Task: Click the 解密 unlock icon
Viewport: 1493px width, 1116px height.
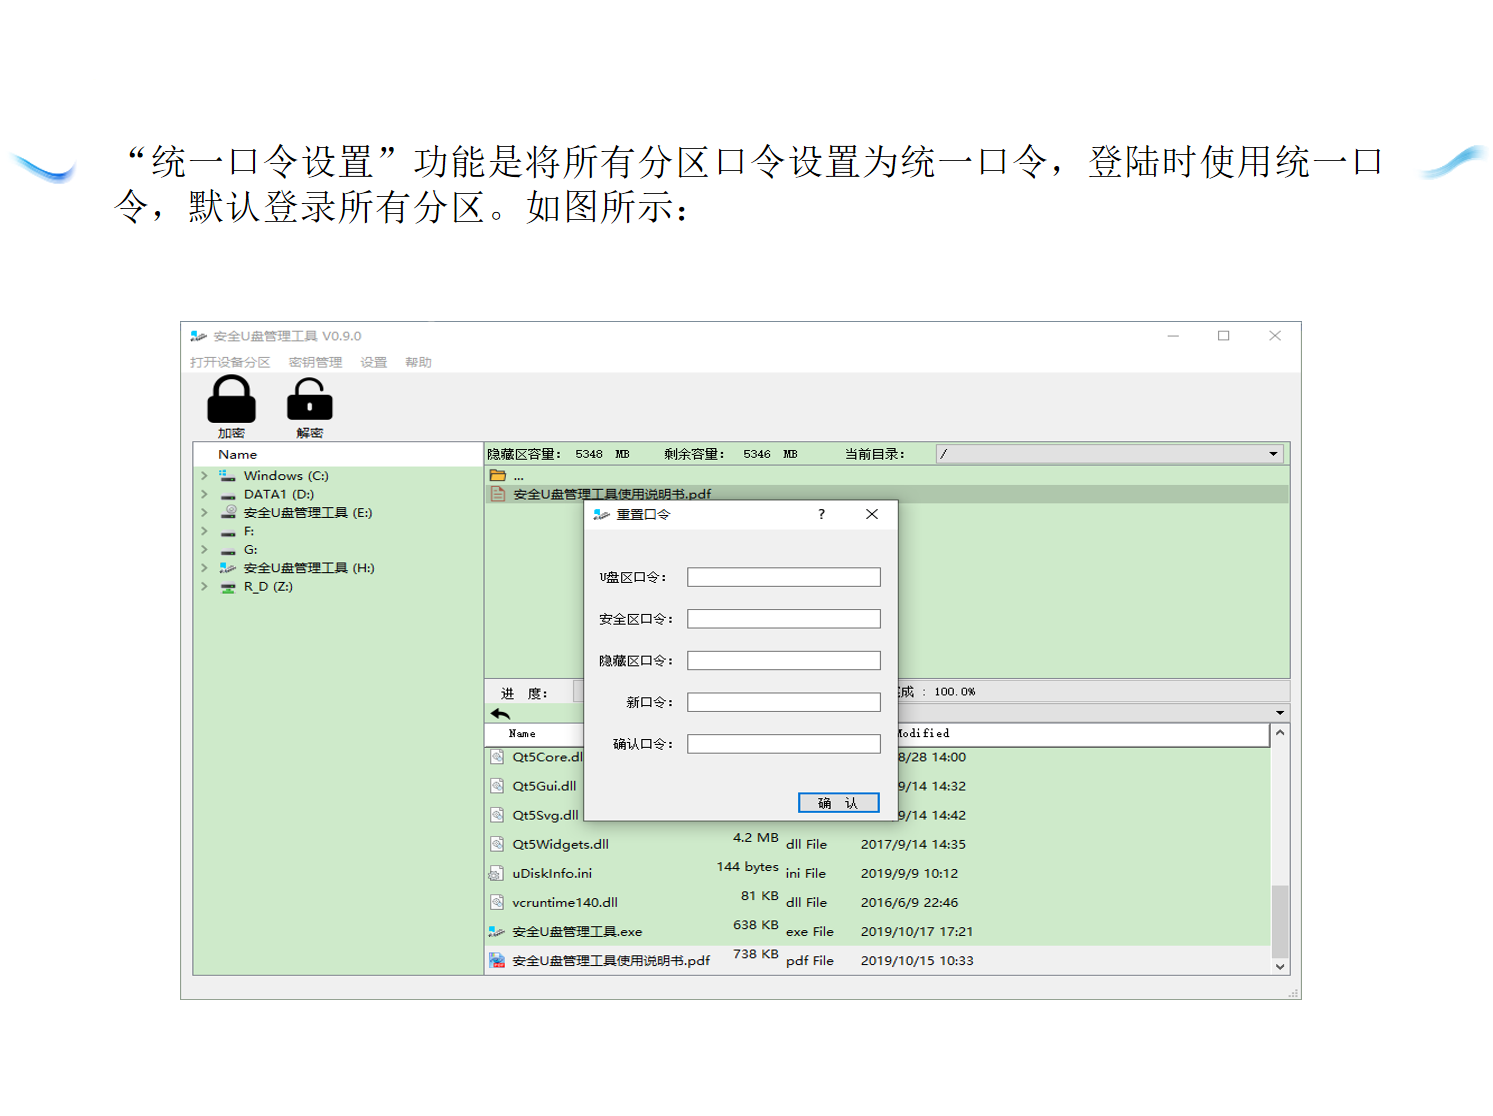Action: pos(309,401)
